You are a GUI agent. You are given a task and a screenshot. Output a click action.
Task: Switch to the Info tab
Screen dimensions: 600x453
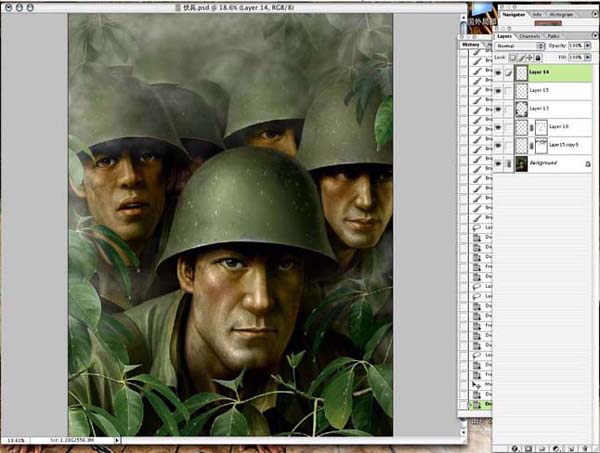pyautogui.click(x=537, y=14)
